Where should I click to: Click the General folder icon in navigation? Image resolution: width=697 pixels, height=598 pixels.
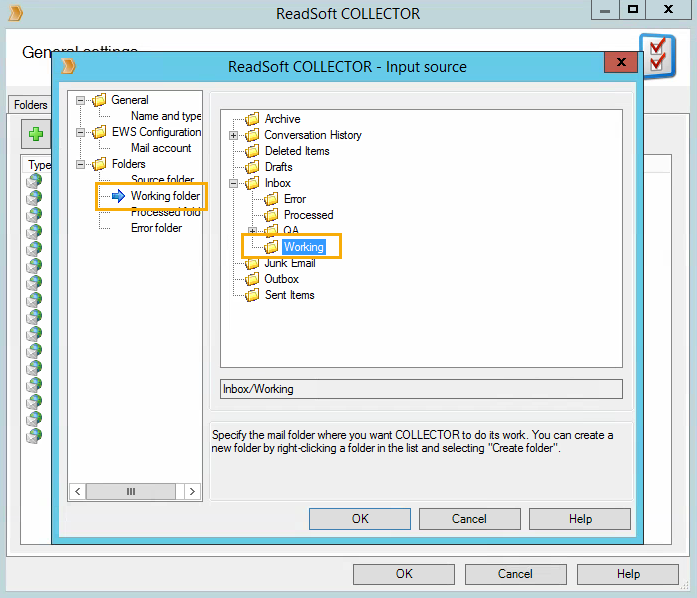pos(99,100)
